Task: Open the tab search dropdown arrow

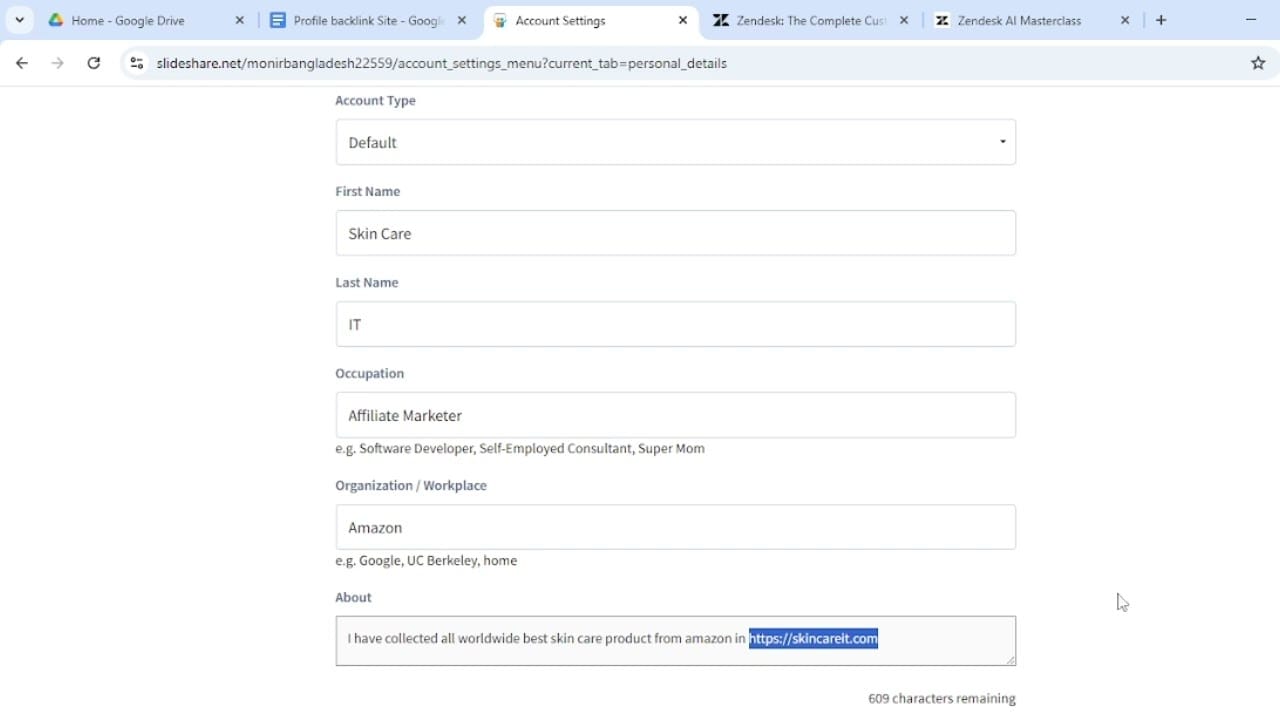Action: point(19,20)
